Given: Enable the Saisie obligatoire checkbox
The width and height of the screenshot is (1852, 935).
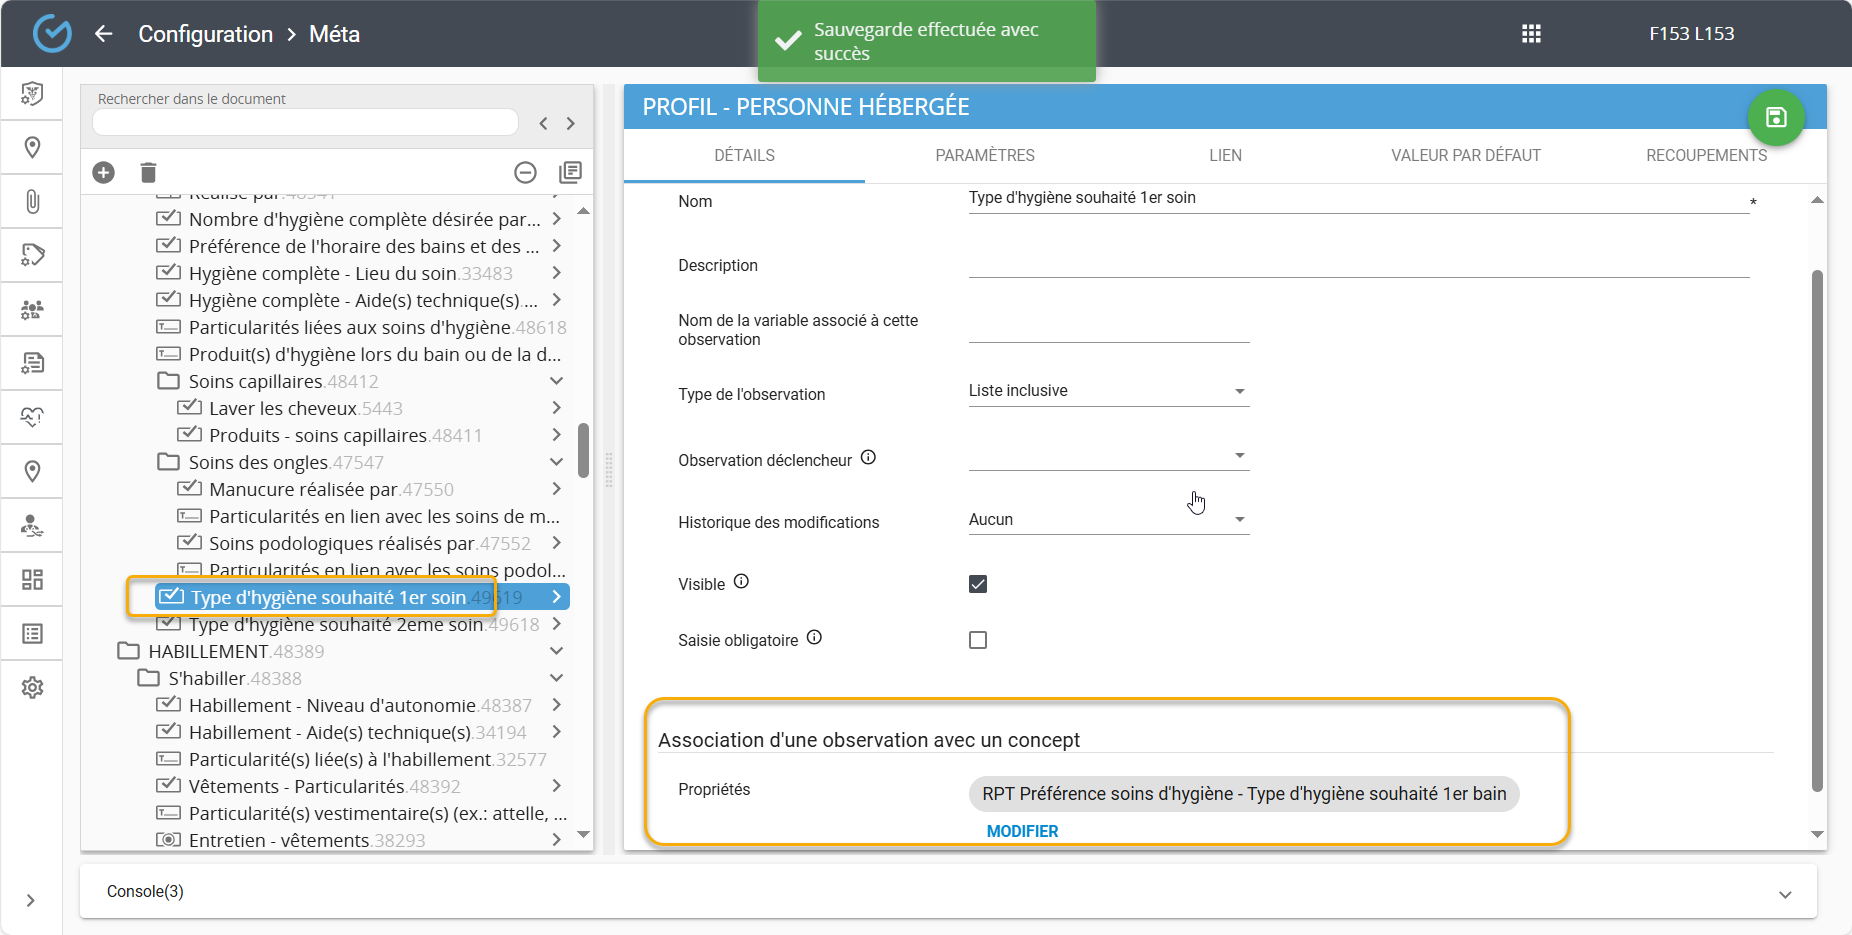Looking at the screenshot, I should [x=978, y=640].
